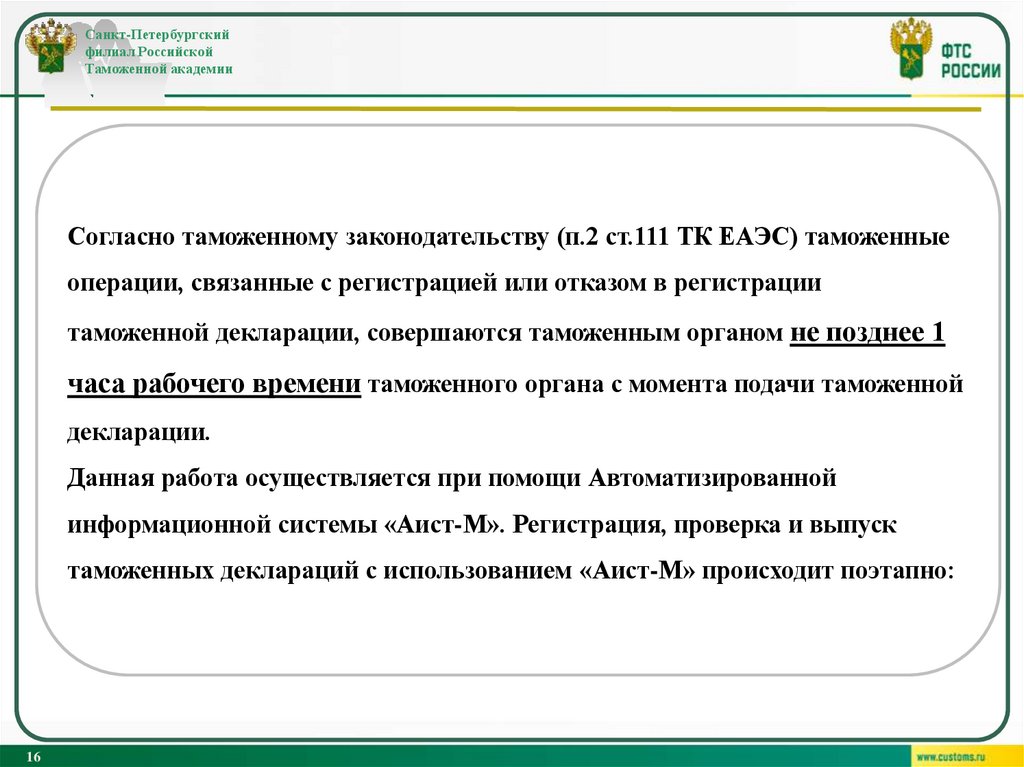Image resolution: width=1024 pixels, height=767 pixels.
Task: Click the line starting 'операции, связанные с регистрацией'
Action: [444, 284]
